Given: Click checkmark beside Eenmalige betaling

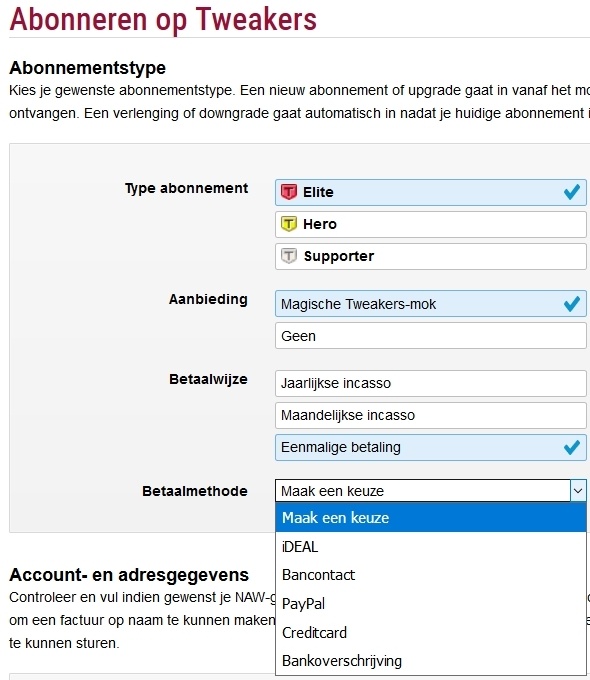Looking at the screenshot, I should 572,447.
